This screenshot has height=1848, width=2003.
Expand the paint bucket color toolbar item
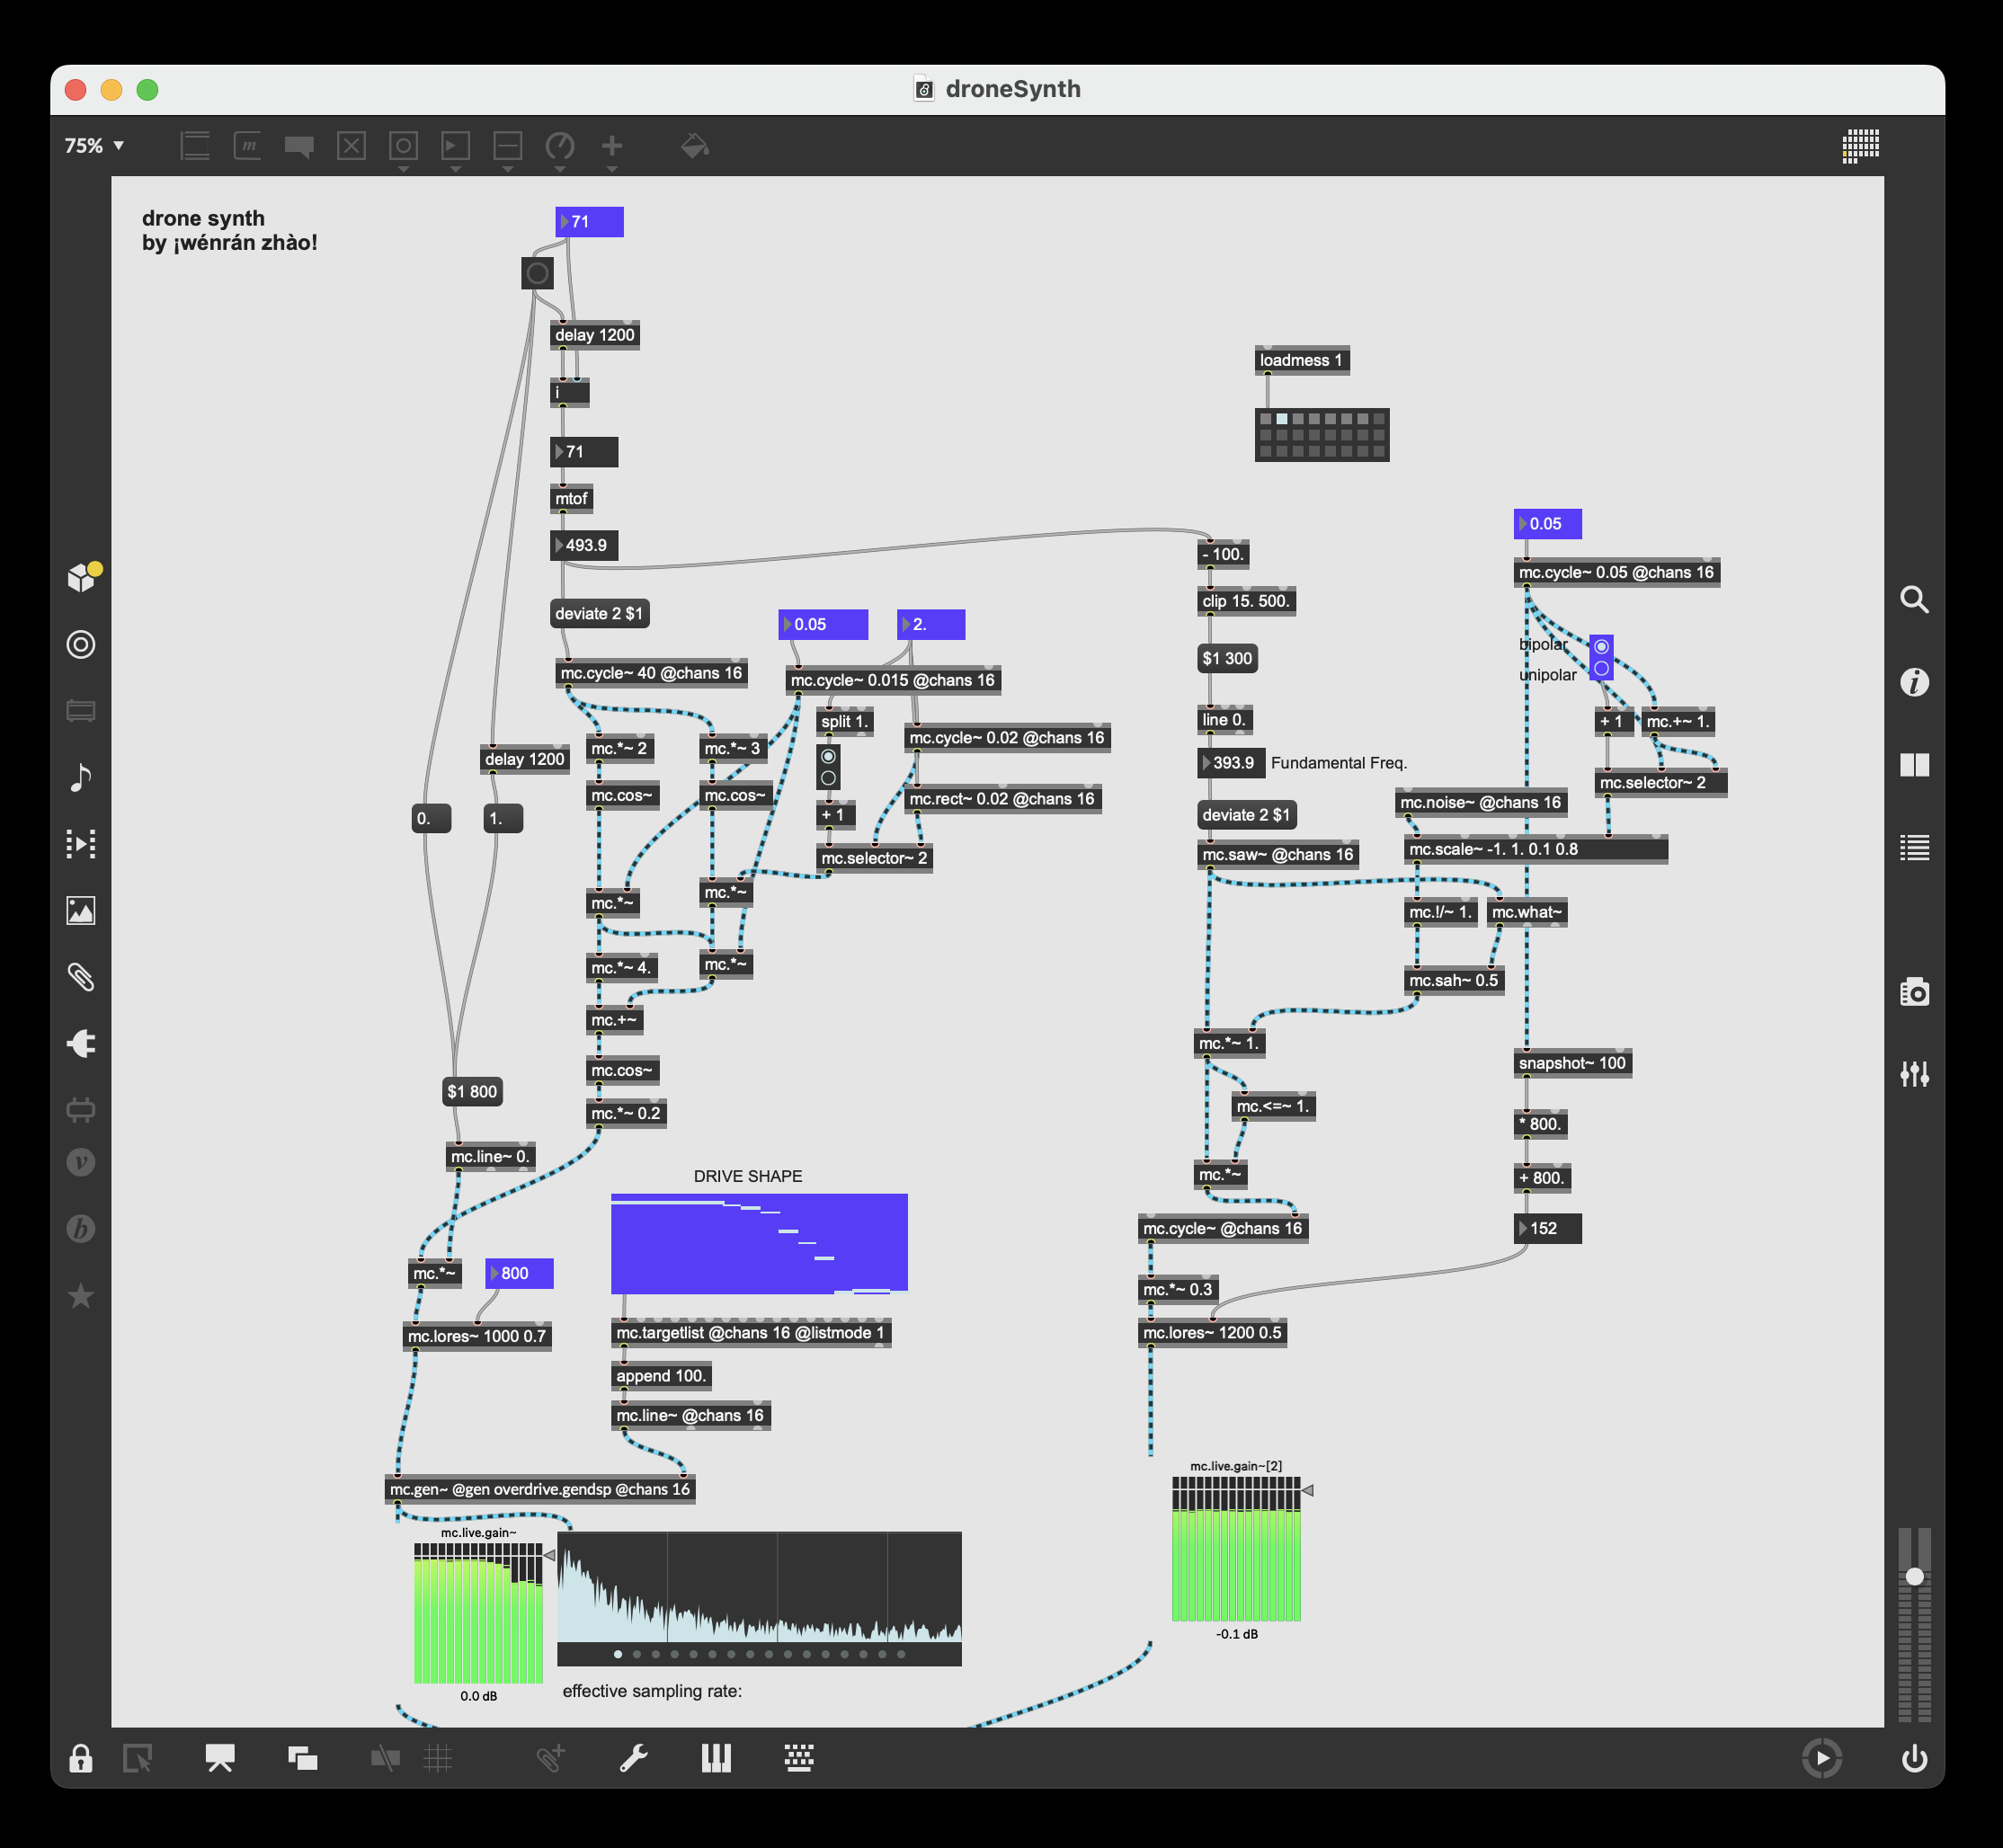695,146
